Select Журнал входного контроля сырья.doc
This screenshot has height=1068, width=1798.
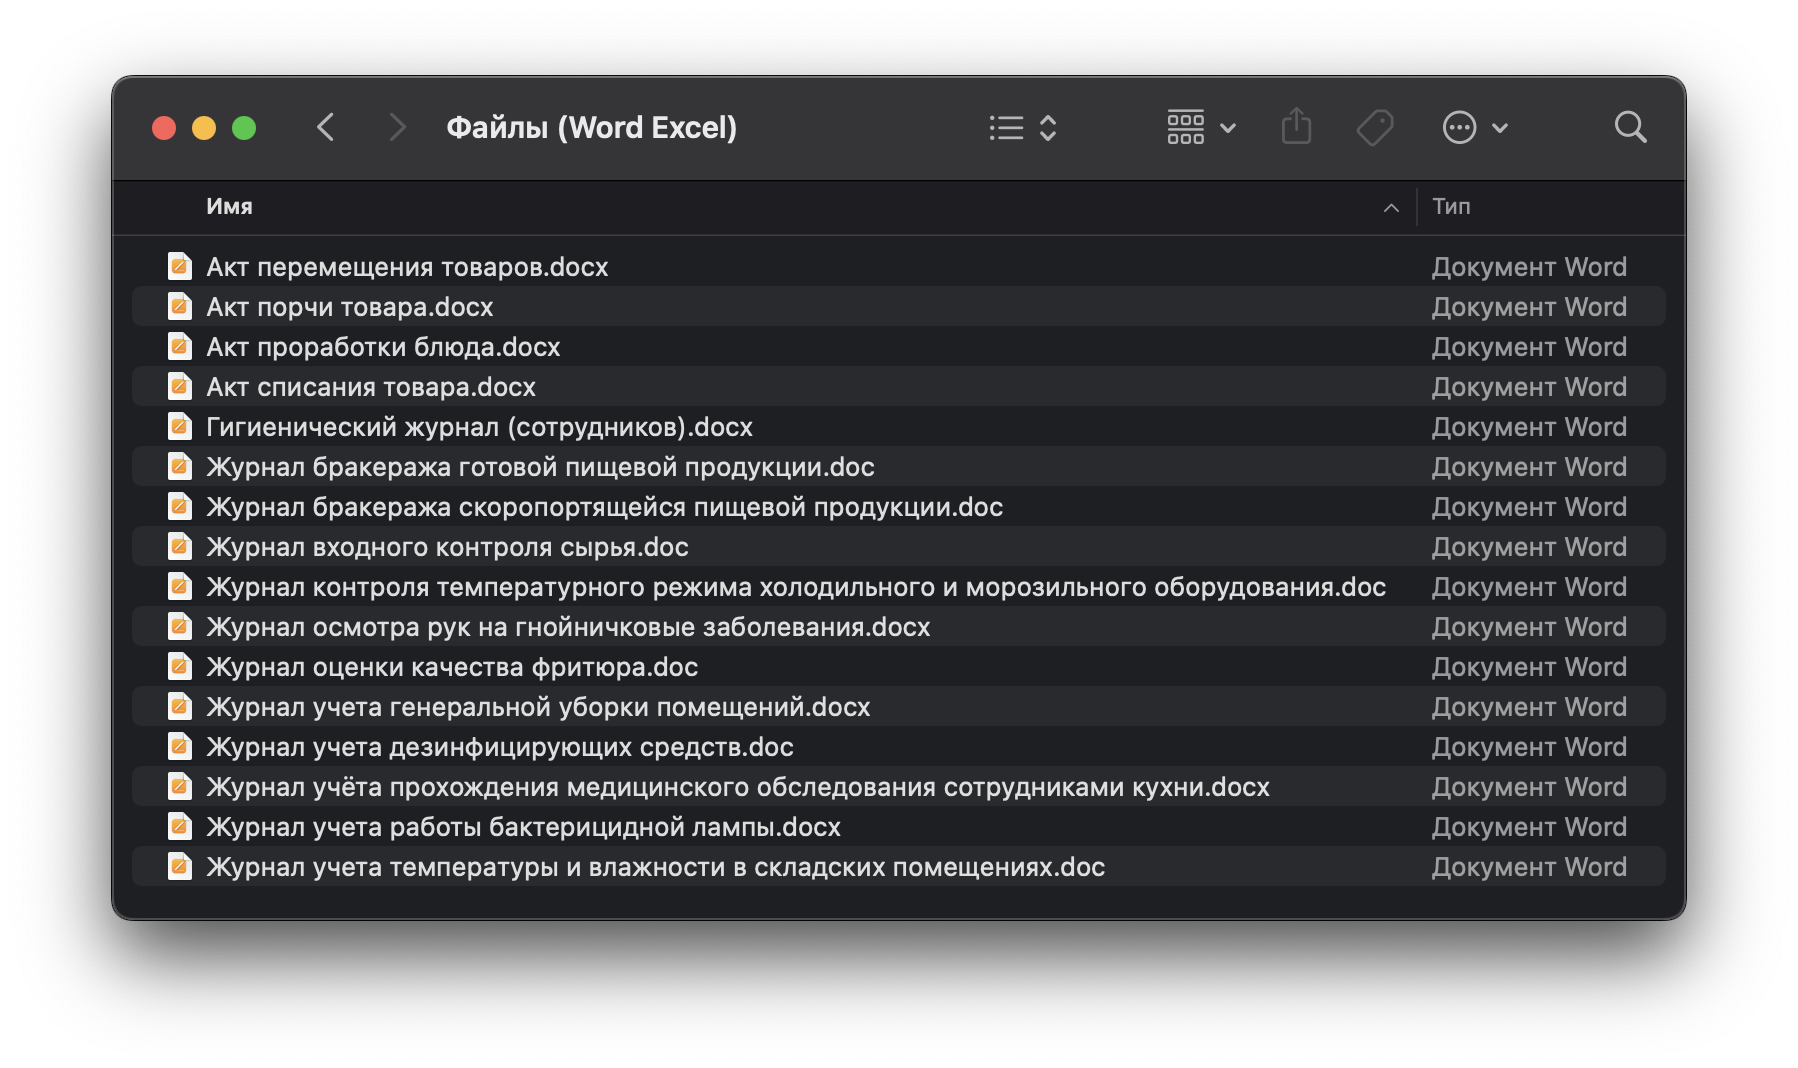447,547
